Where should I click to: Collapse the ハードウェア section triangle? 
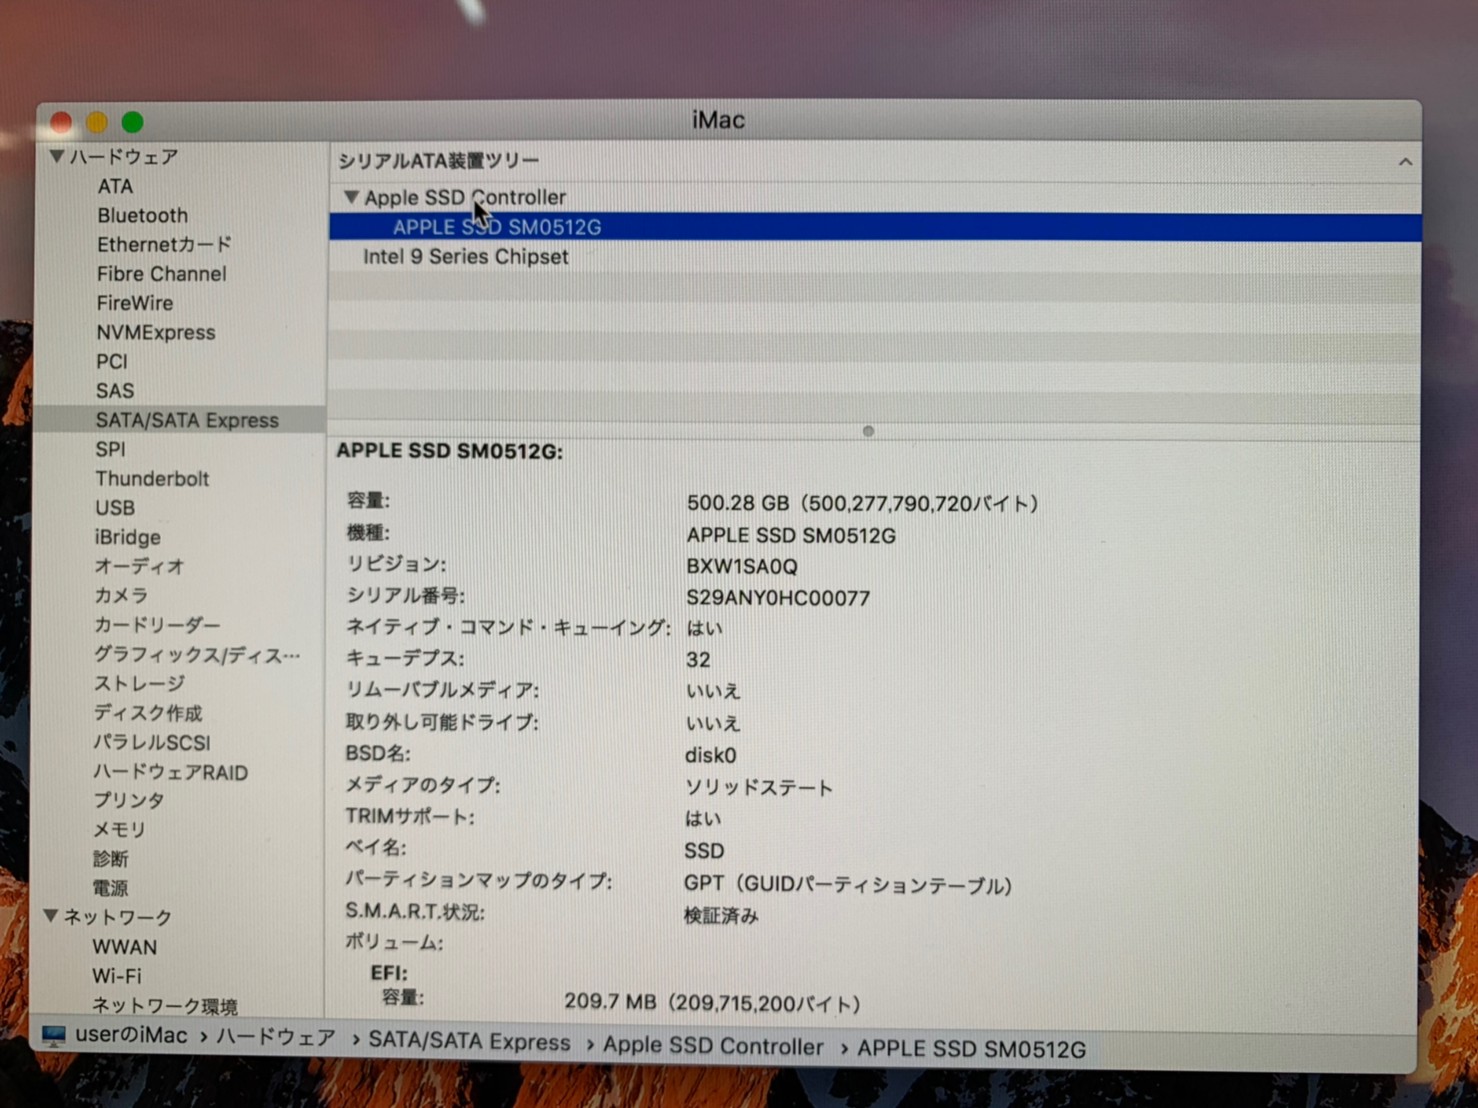click(57, 156)
